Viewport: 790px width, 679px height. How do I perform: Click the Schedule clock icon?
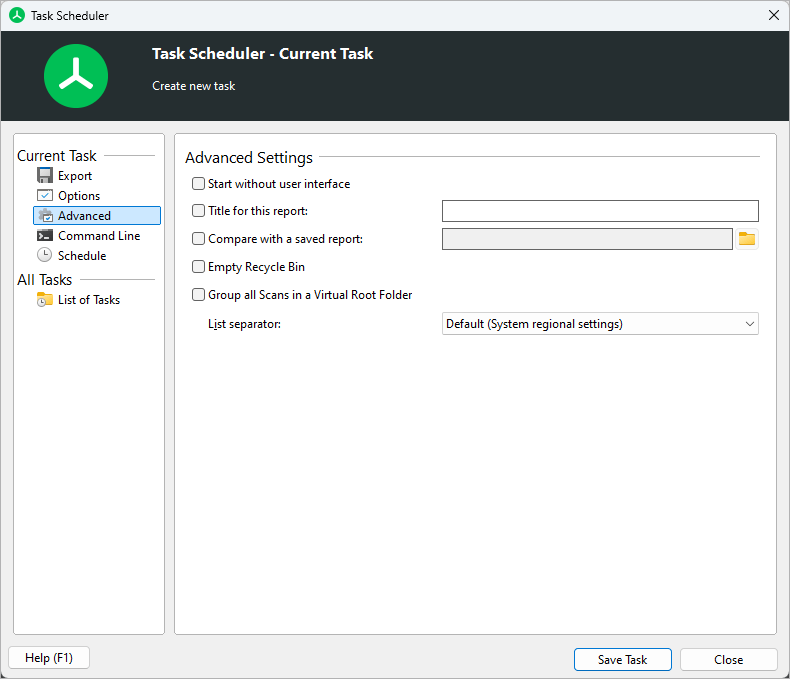[45, 256]
